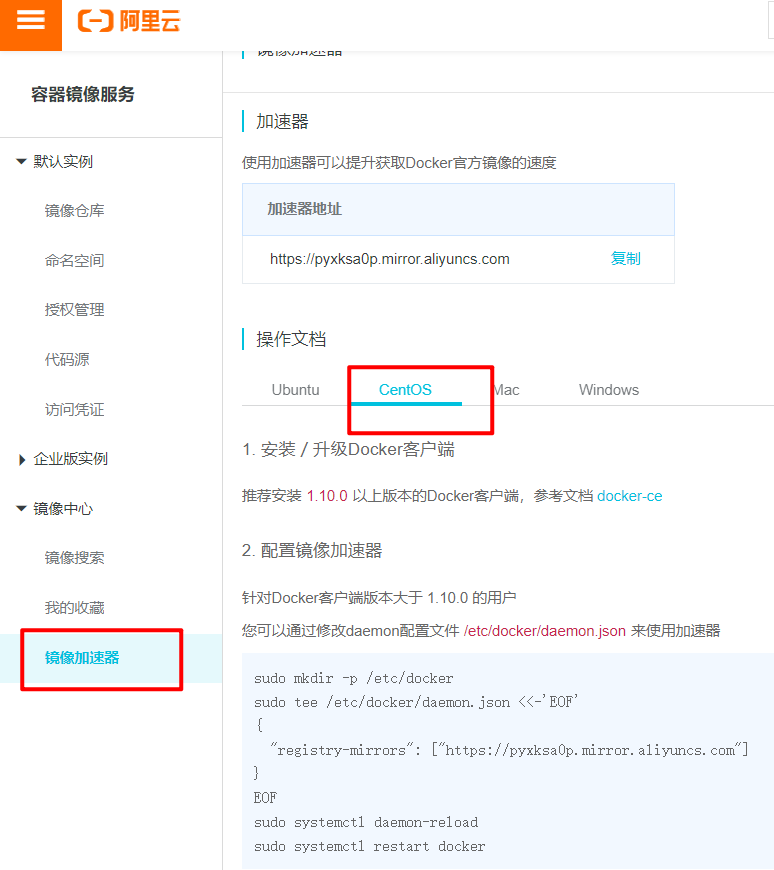Click the sudo systemctl daemon-reload line
Image resolution: width=774 pixels, height=870 pixels.
366,822
